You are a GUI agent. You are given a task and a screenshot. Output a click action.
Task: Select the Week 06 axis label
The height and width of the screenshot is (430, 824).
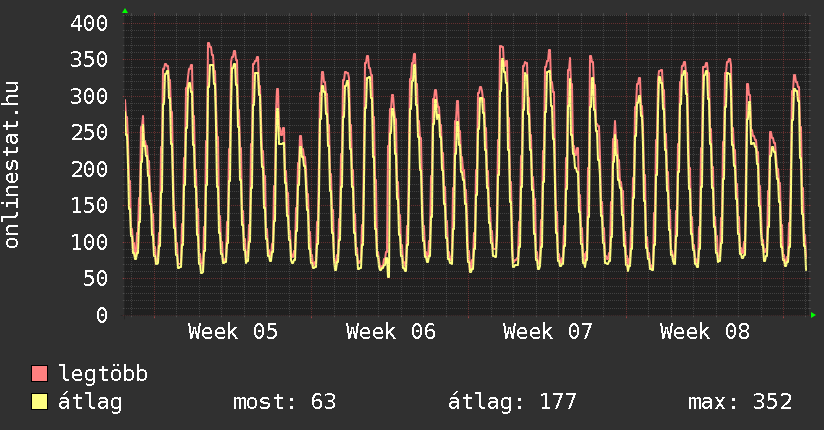tap(390, 332)
